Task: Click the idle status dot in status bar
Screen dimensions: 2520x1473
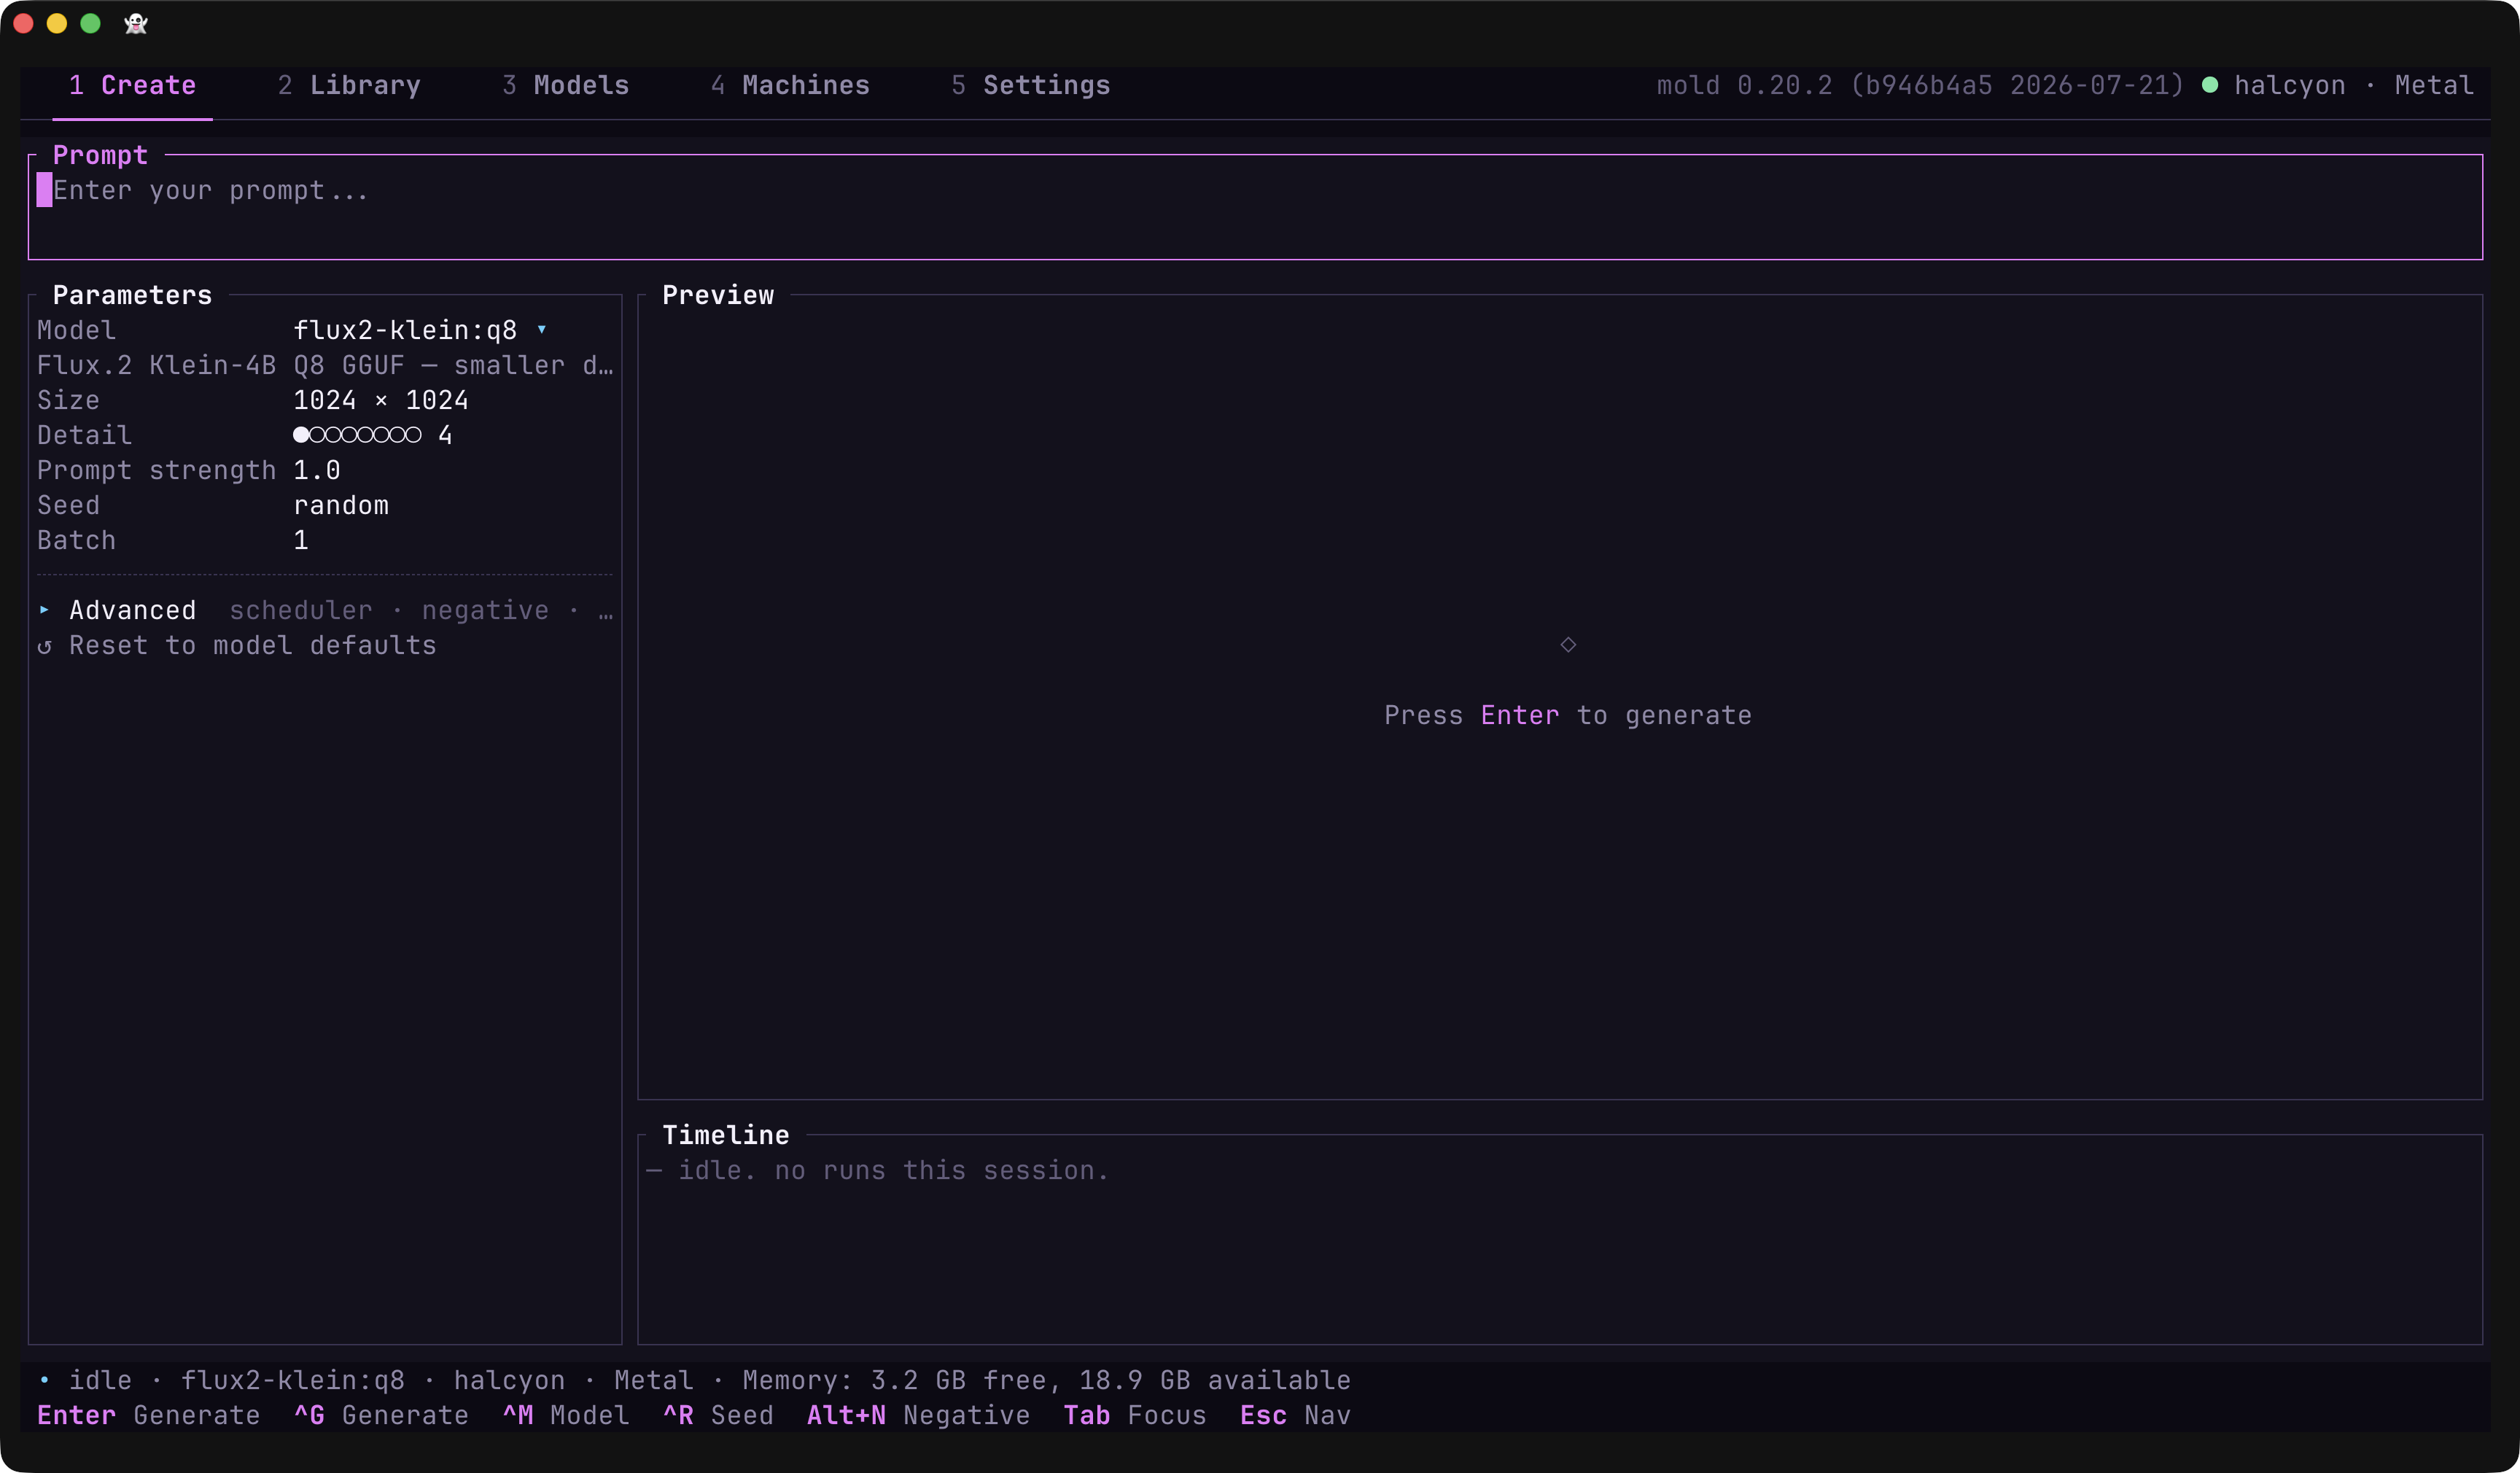Action: pyautogui.click(x=44, y=1380)
